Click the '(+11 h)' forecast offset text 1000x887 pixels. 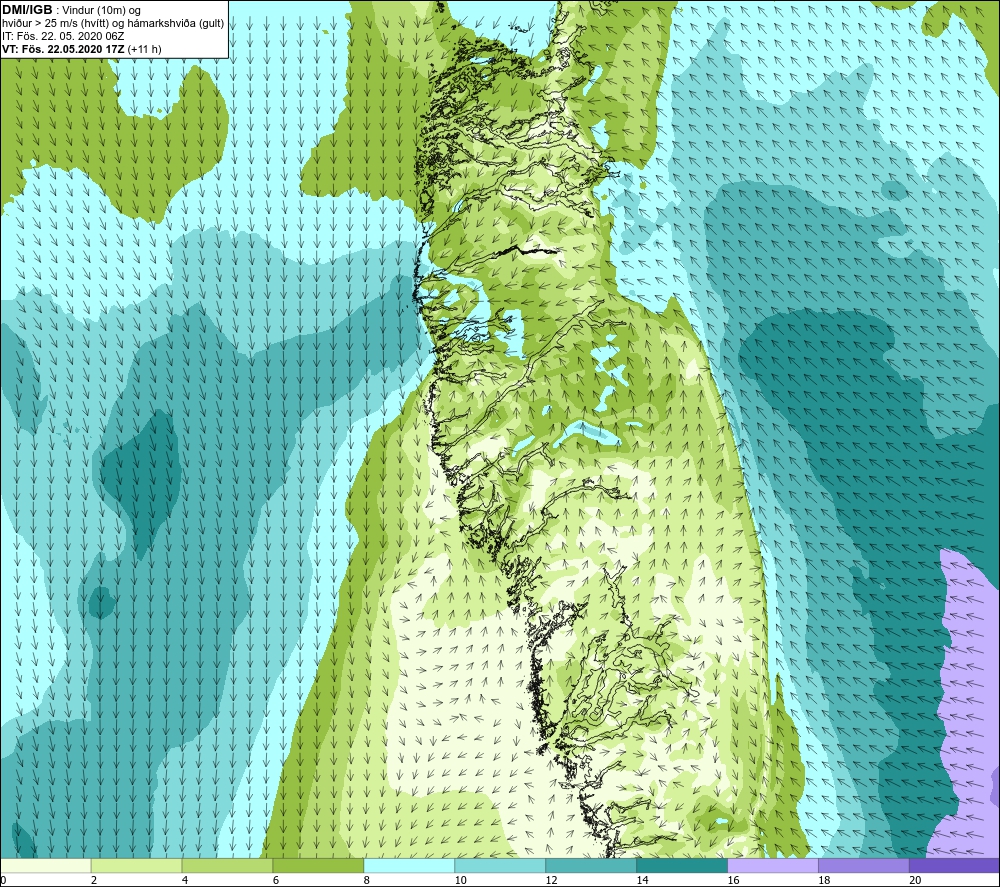(145, 49)
